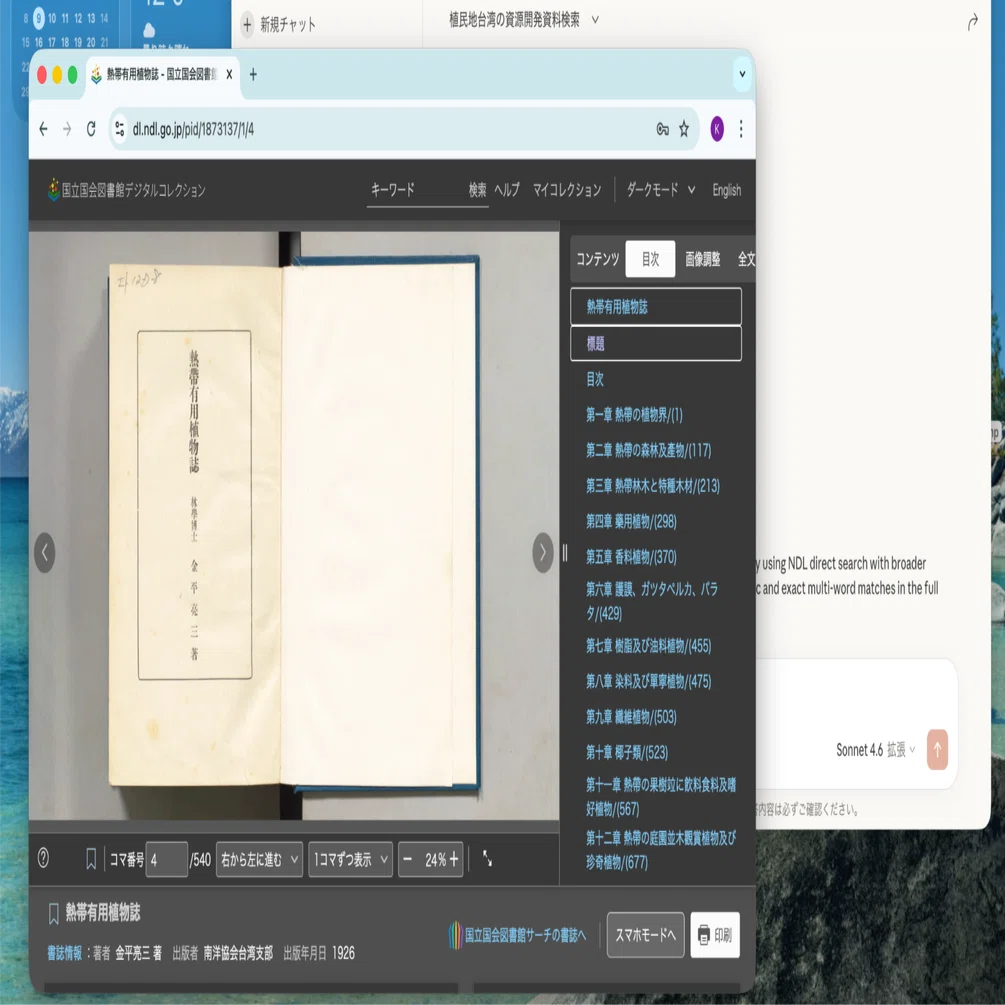Select the 目次 tab
Image resolution: width=1005 pixels, height=1005 pixels.
click(650, 259)
